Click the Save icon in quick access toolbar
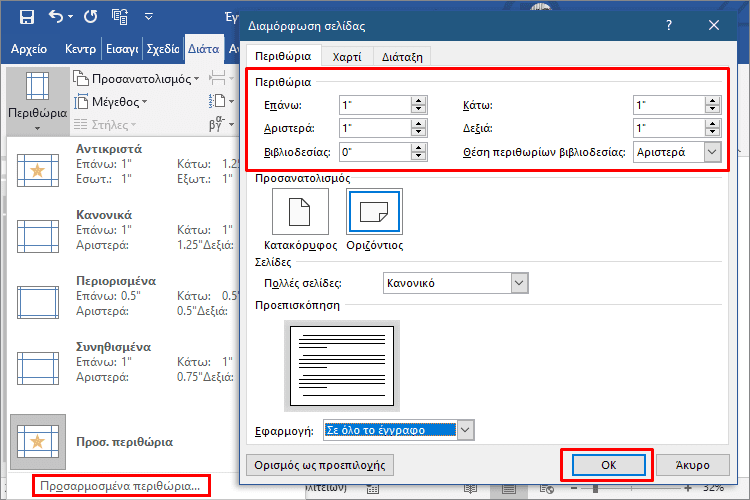The height and width of the screenshot is (500, 750). (x=27, y=17)
